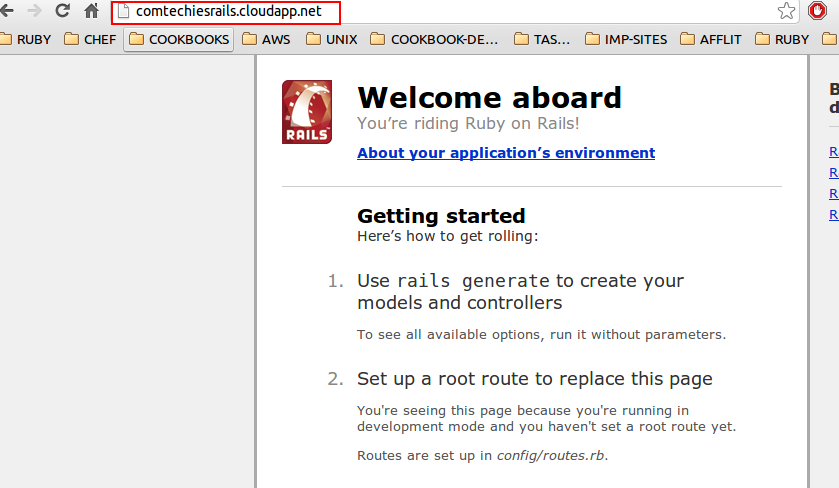The image size is (839, 488).
Task: Click the page icon in address bar
Action: click(x=124, y=11)
